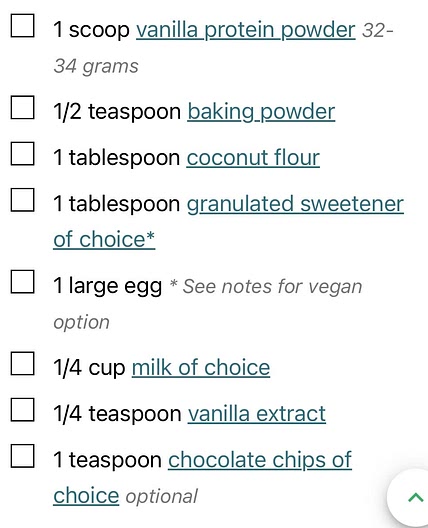Tap the 'optional' note after chocolate chips
Viewport: 428px width, 528px height.
coord(161,497)
